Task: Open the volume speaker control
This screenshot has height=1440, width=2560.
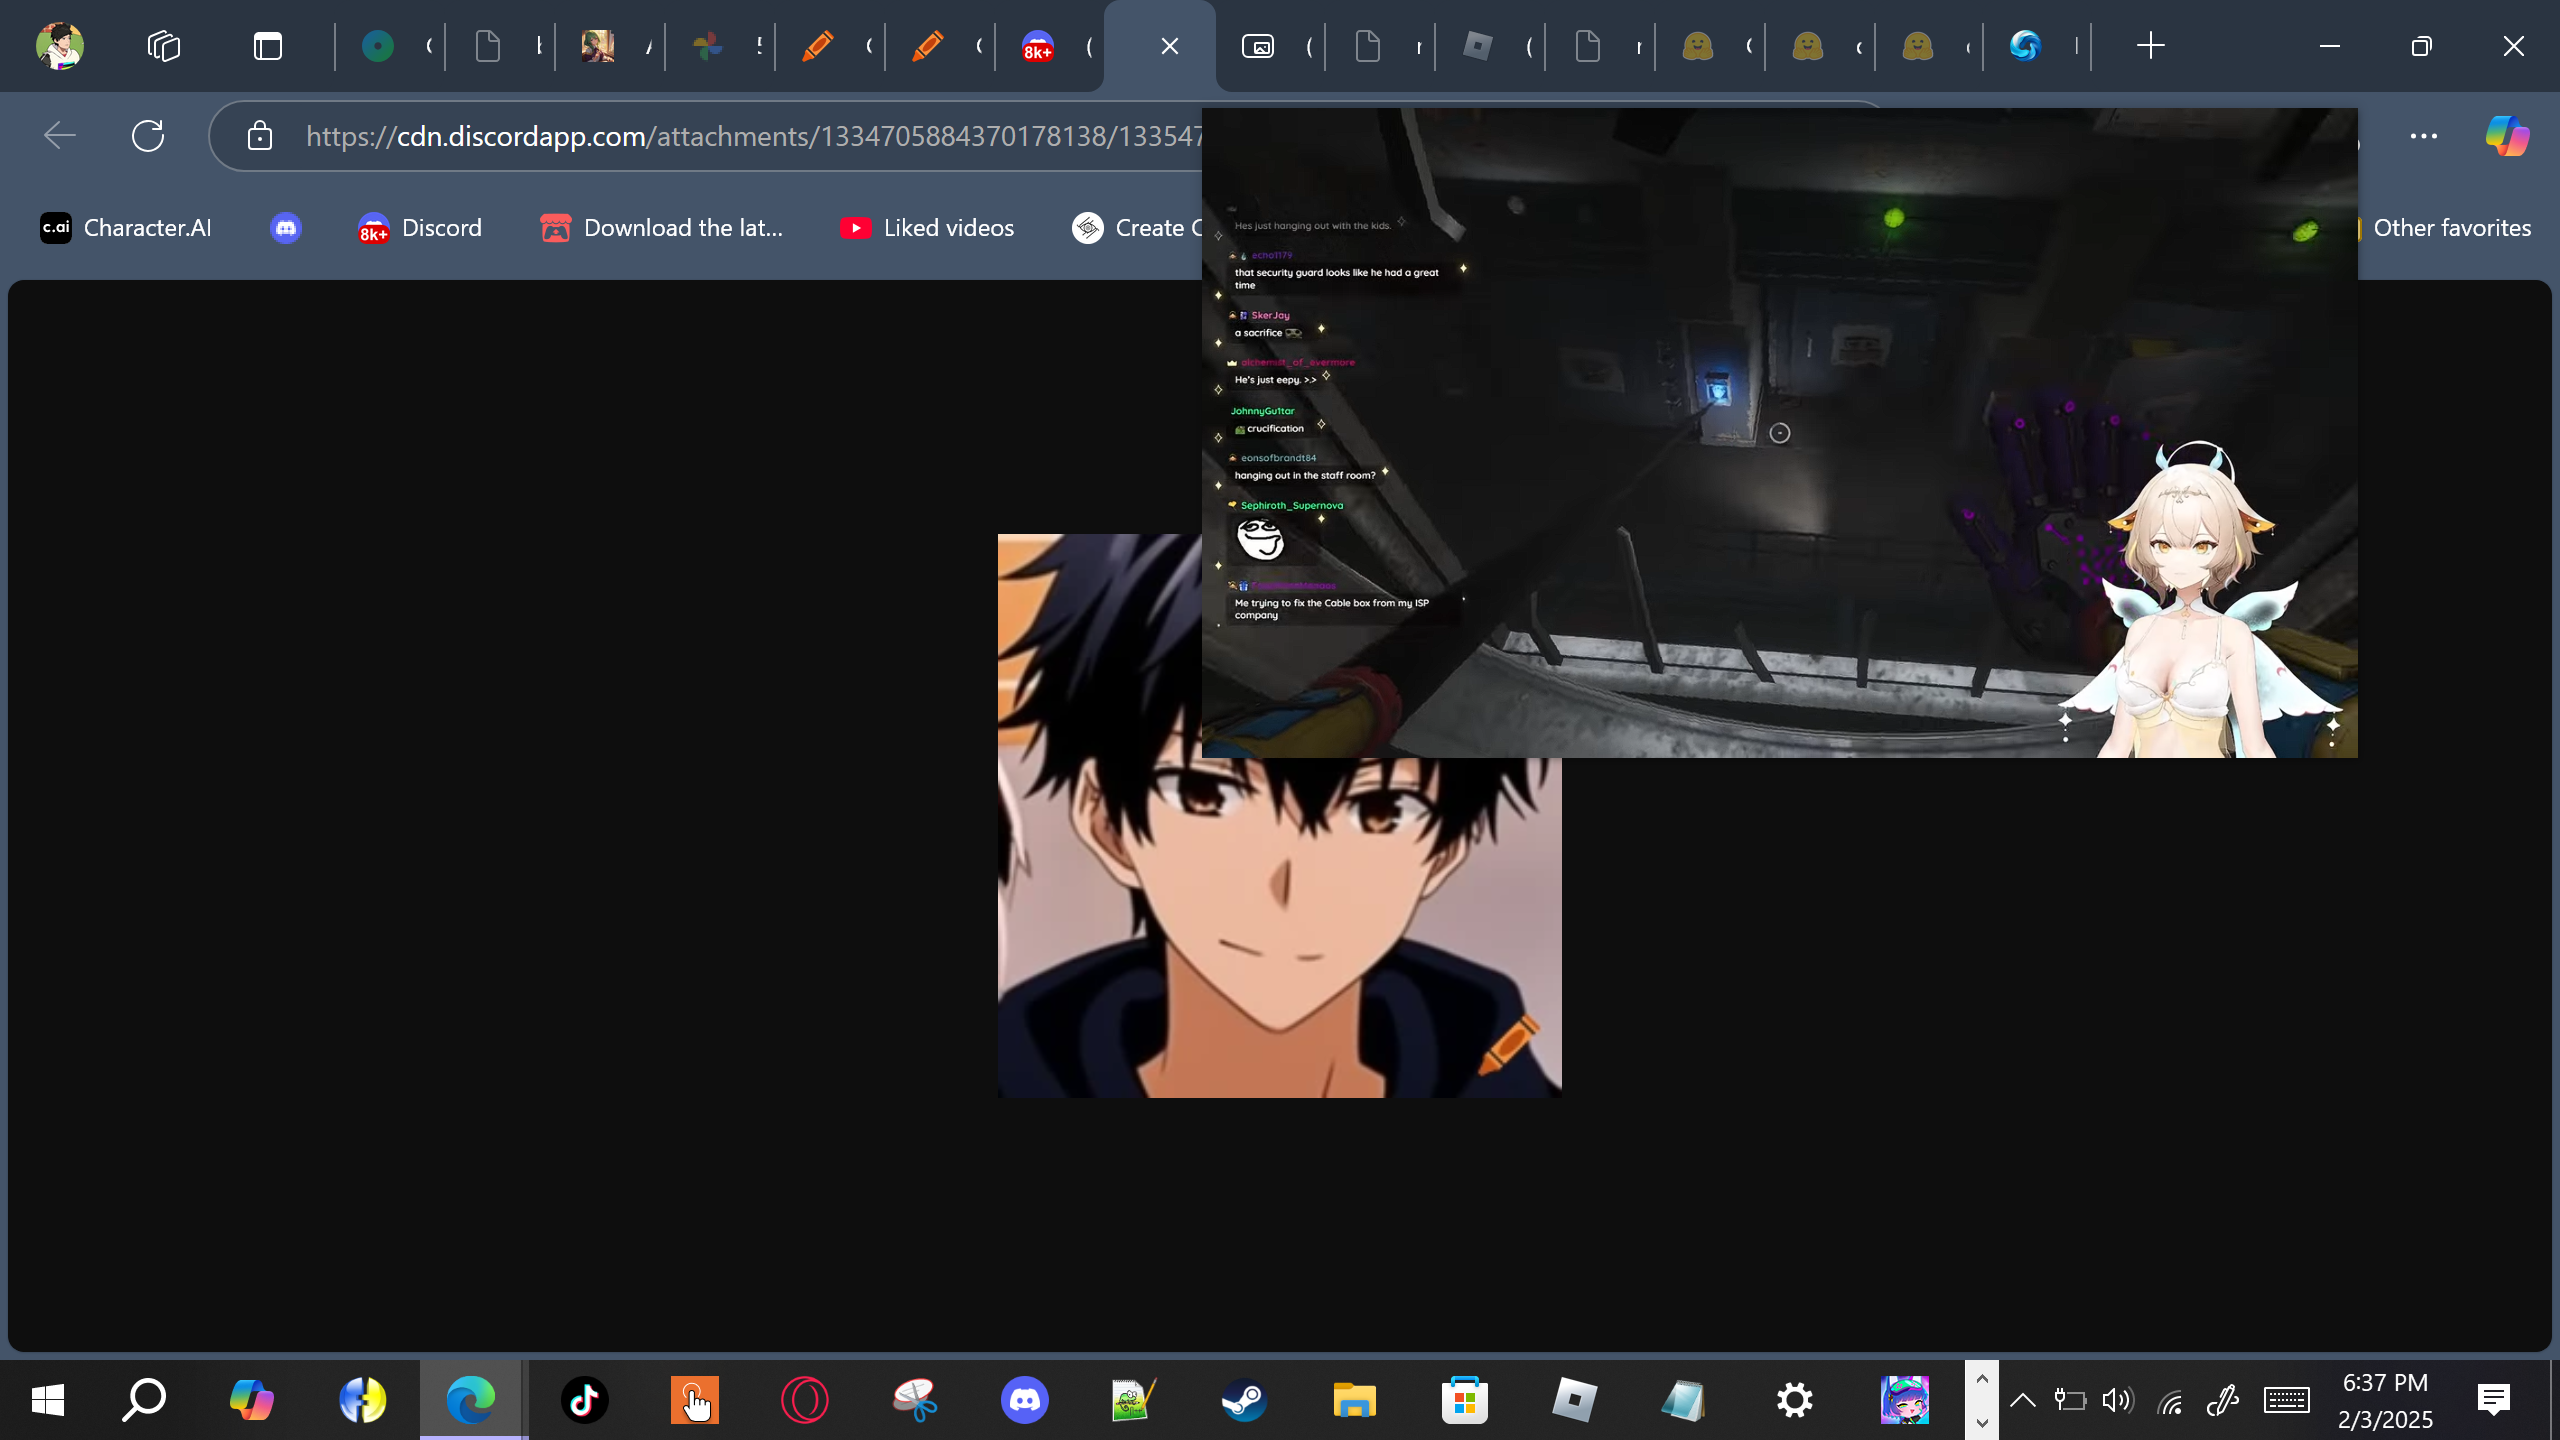Action: pos(2118,1400)
